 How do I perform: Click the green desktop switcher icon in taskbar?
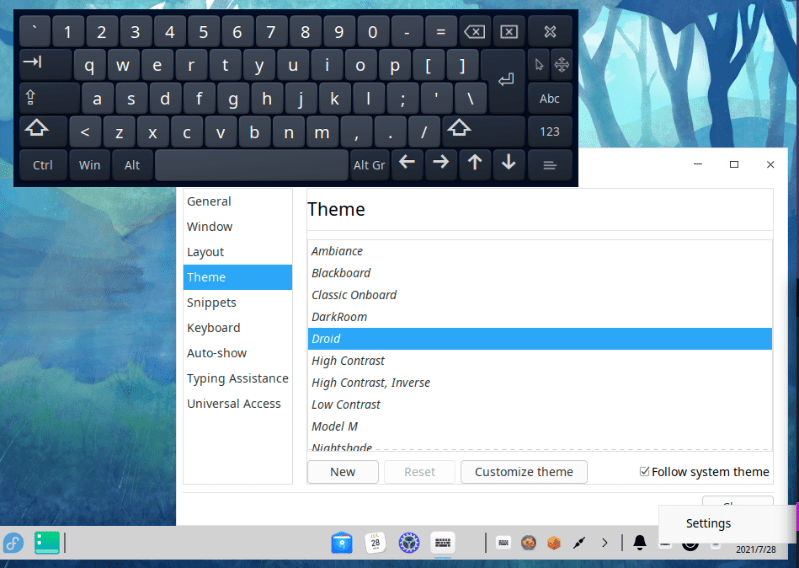[47, 543]
